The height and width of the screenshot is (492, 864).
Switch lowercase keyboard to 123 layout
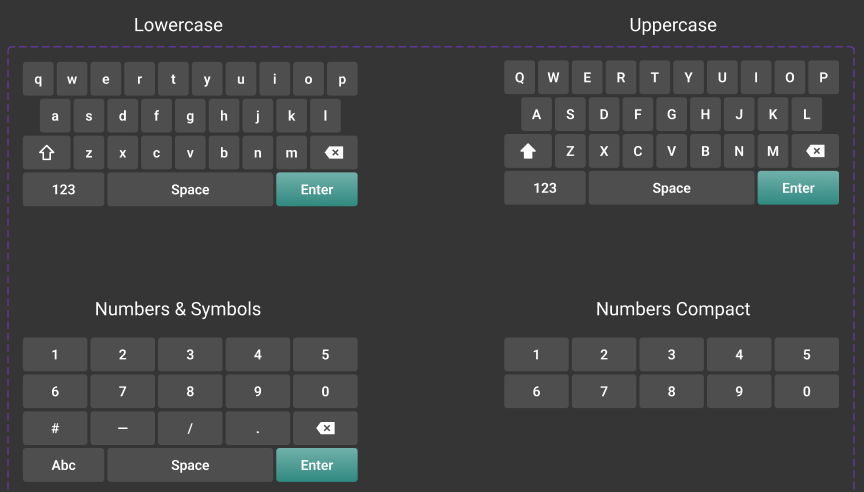tap(64, 189)
